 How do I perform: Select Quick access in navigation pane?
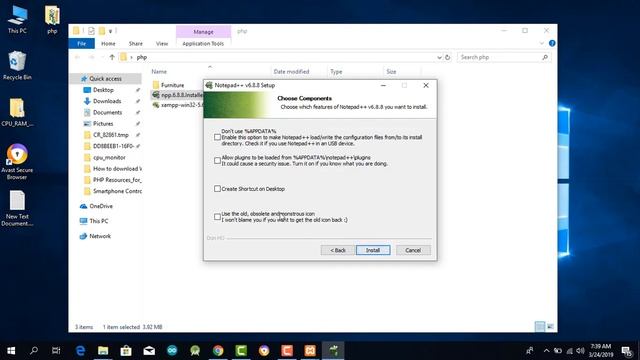tap(105, 78)
